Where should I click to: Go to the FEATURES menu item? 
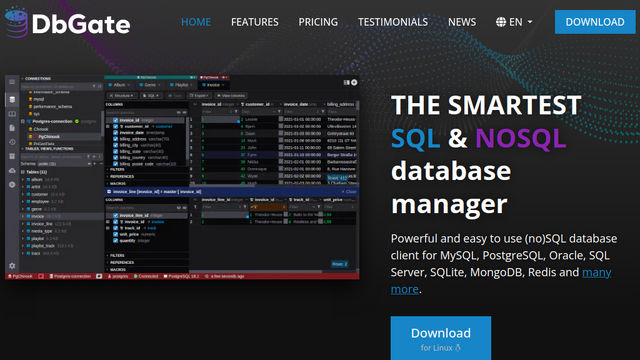(x=255, y=22)
